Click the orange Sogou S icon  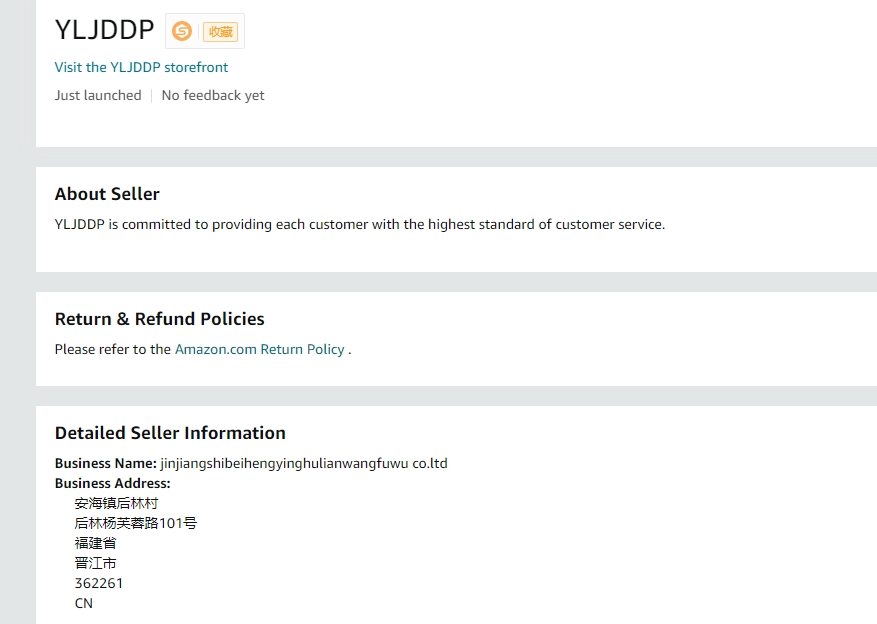[x=181, y=31]
